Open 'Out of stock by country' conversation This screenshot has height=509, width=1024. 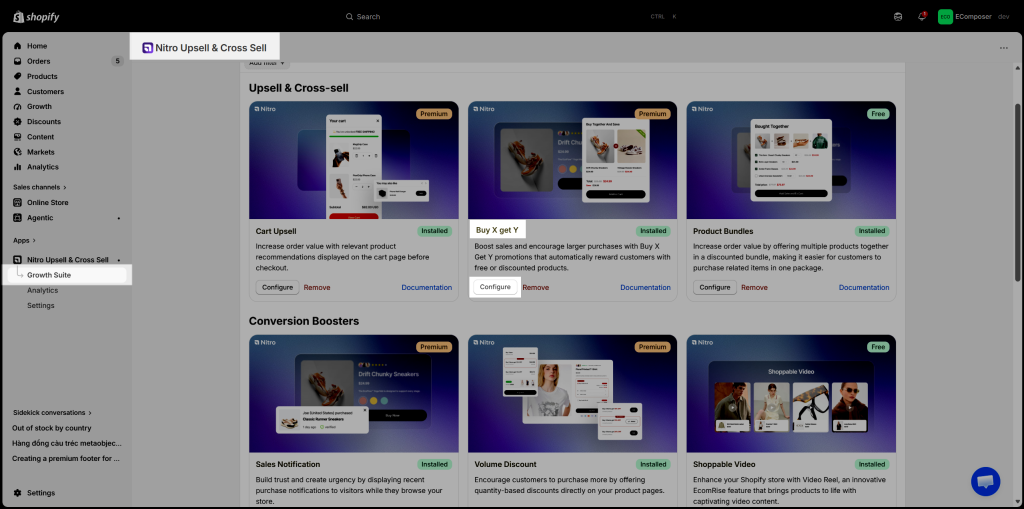pos(52,428)
